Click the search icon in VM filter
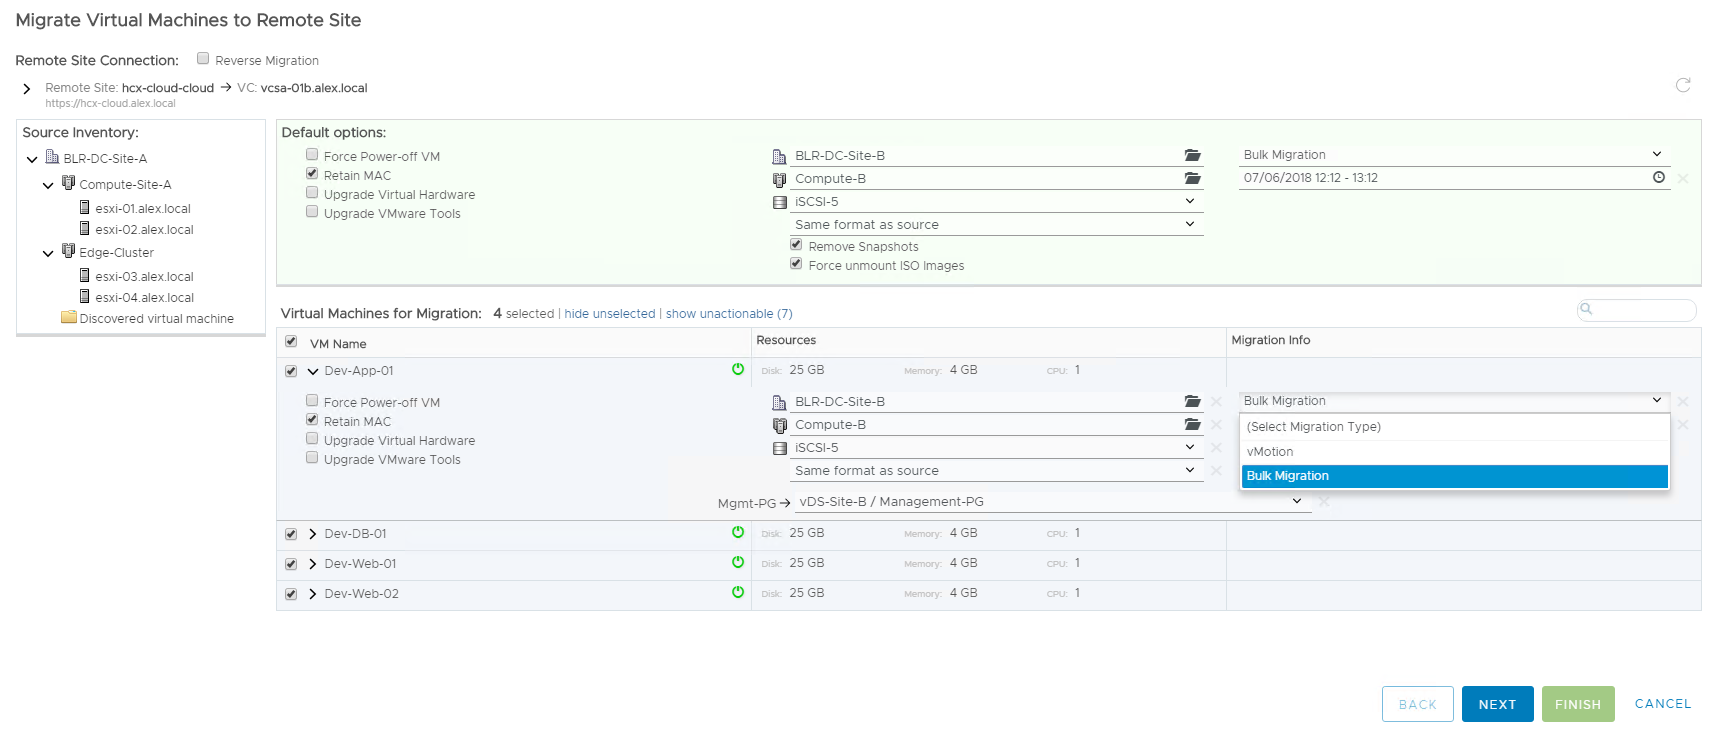Screen dimensions: 1719x739 tap(1586, 309)
